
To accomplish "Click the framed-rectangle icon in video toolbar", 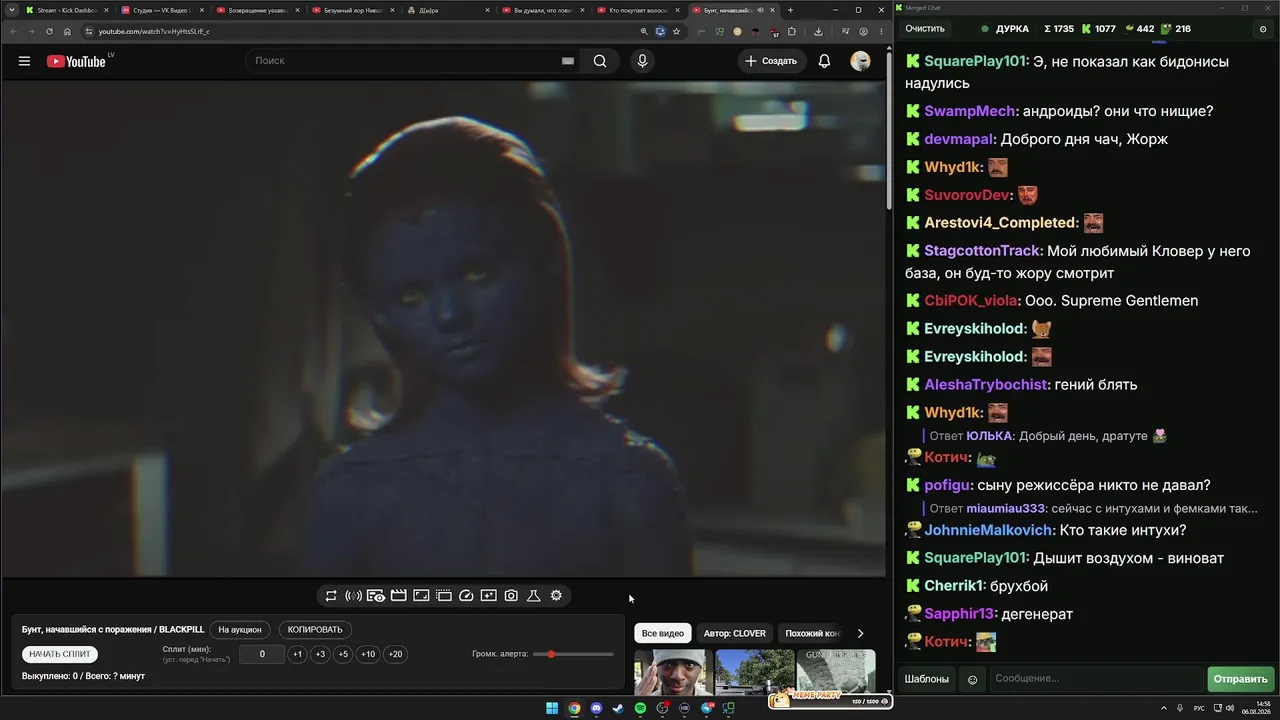I will click(x=421, y=596).
